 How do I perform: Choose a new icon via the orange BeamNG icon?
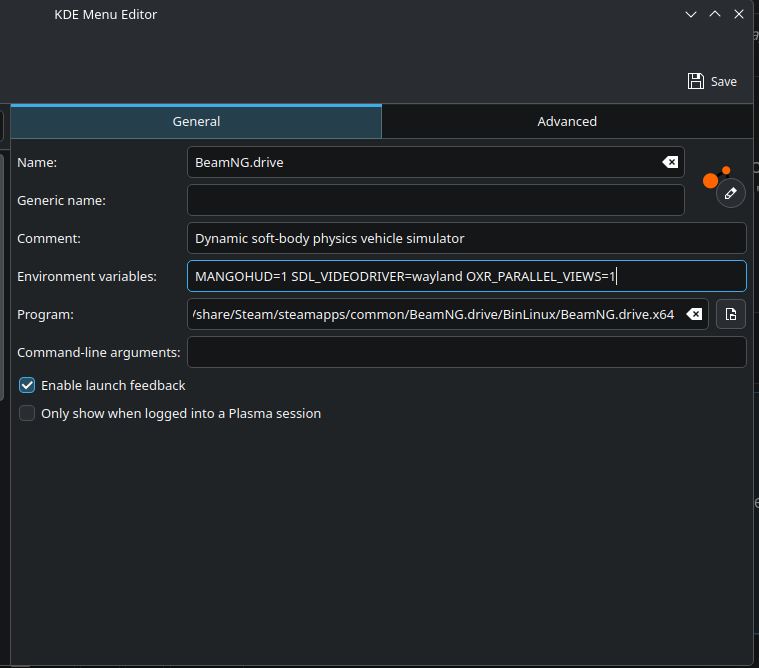[712, 179]
